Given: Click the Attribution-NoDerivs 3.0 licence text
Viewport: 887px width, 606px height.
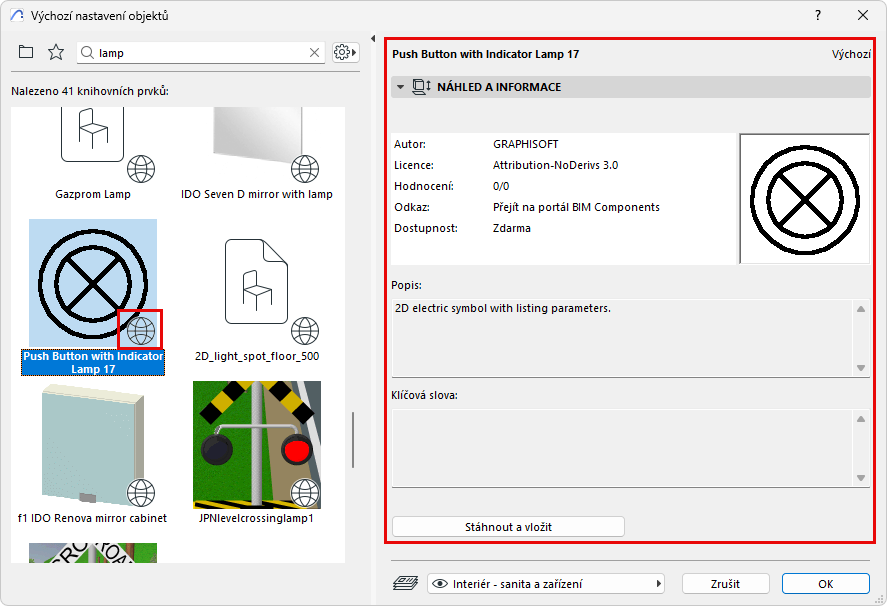Looking at the screenshot, I should pos(556,165).
